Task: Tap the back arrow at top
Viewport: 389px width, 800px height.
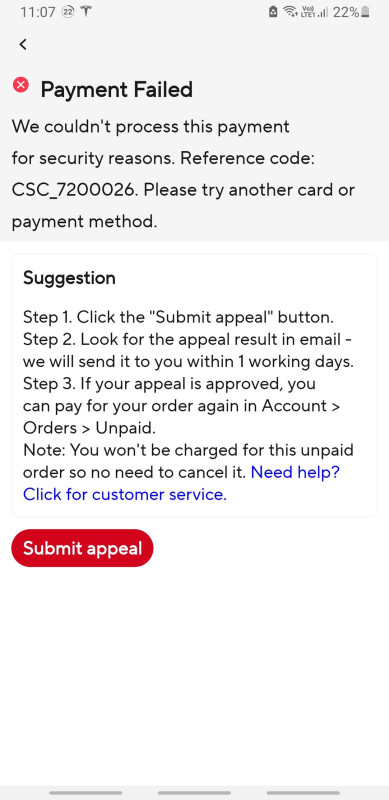Action: coord(23,44)
